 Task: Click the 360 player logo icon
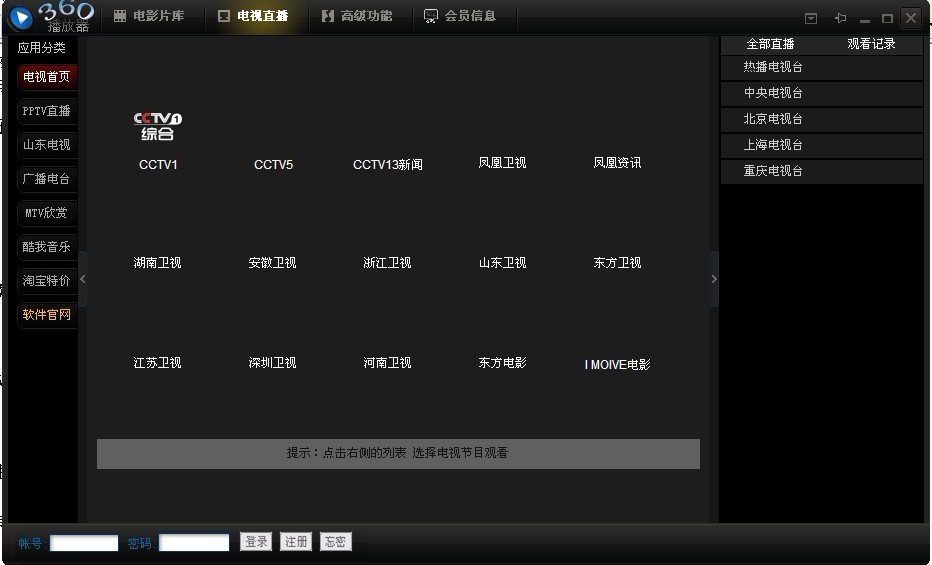[x=21, y=17]
